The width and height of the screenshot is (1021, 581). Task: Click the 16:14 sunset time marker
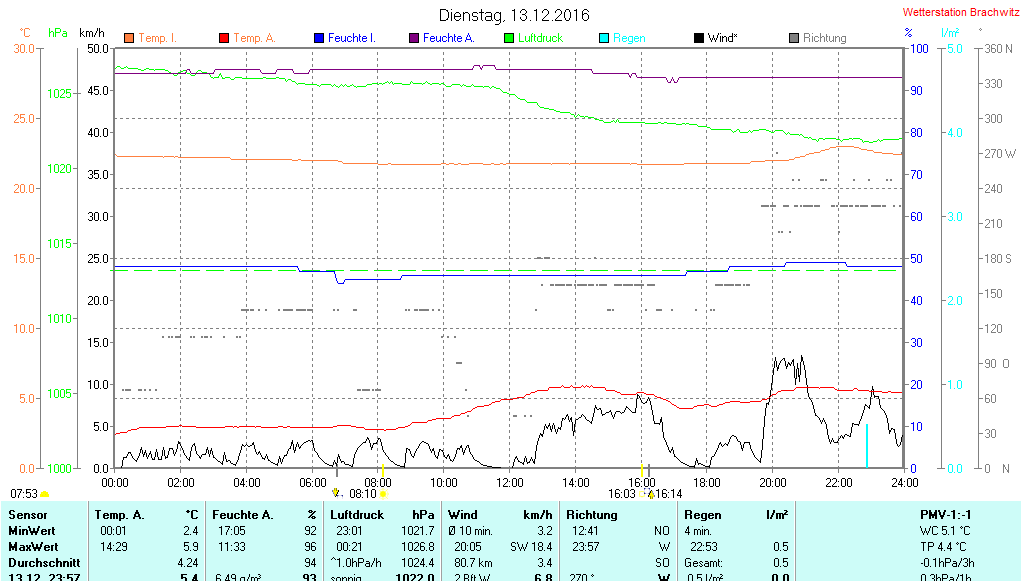(x=668, y=494)
